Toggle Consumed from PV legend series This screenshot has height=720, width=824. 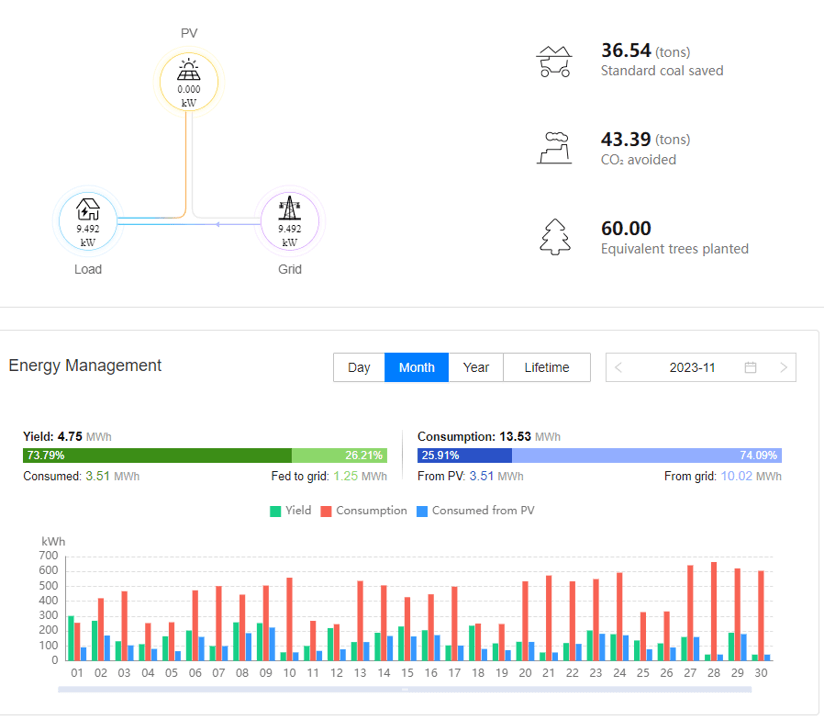(x=476, y=511)
